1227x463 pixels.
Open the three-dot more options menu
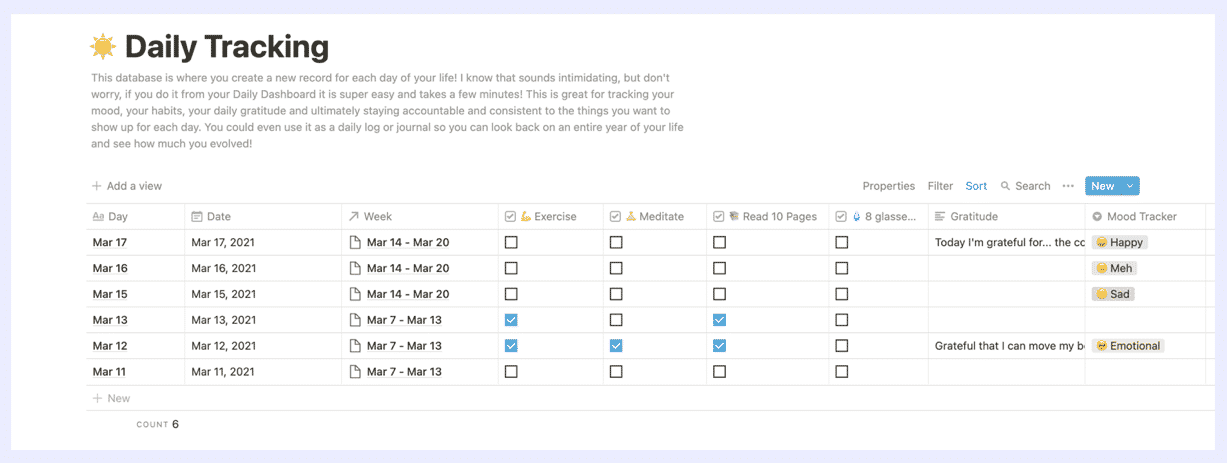coord(1068,186)
